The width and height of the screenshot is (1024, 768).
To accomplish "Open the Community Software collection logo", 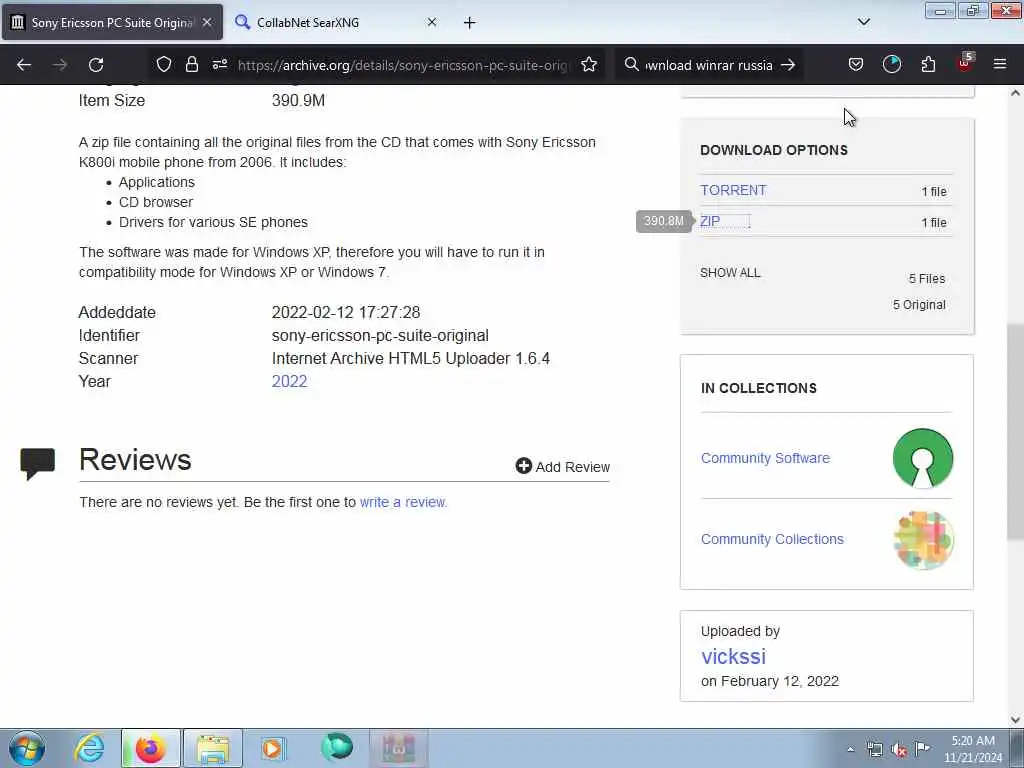I will [x=922, y=458].
